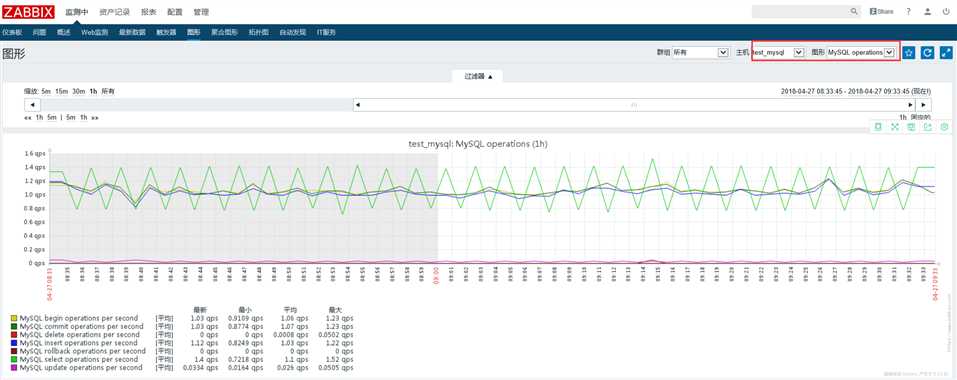Set zoom to 所有
This screenshot has height=380, width=957.
(108, 91)
